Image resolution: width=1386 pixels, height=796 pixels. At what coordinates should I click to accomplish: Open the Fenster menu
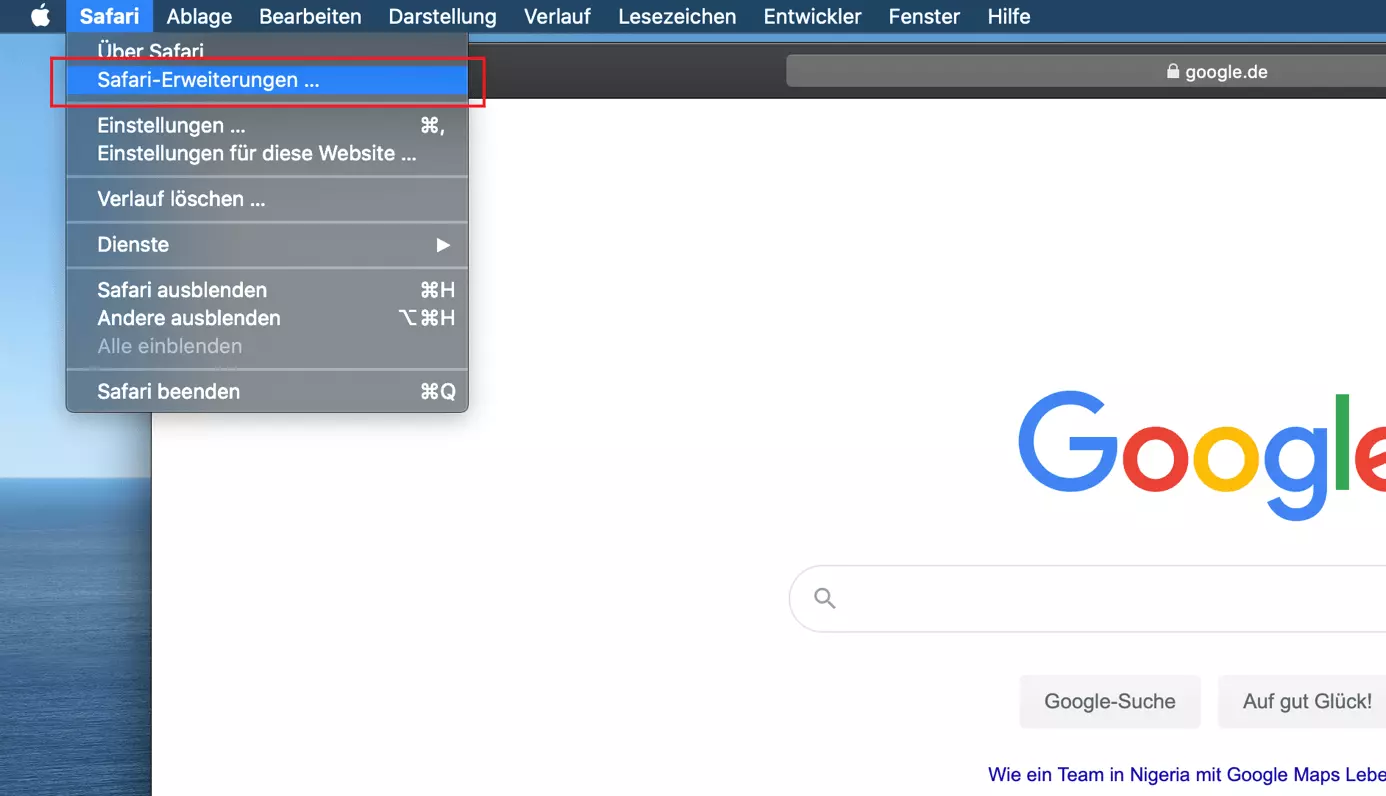pos(924,16)
